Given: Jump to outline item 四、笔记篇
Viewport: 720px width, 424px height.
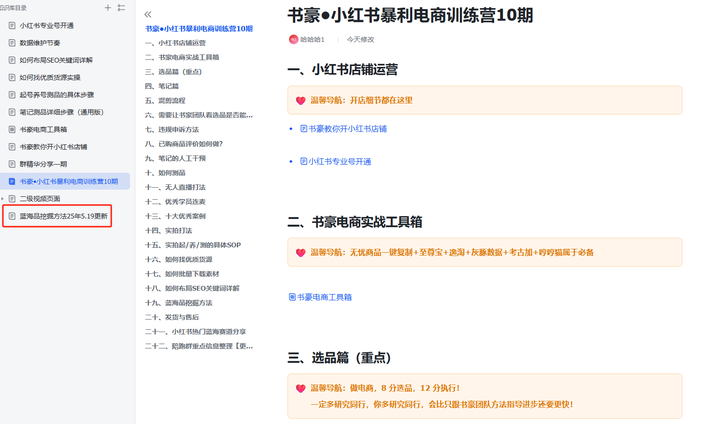Looking at the screenshot, I should pos(162,86).
